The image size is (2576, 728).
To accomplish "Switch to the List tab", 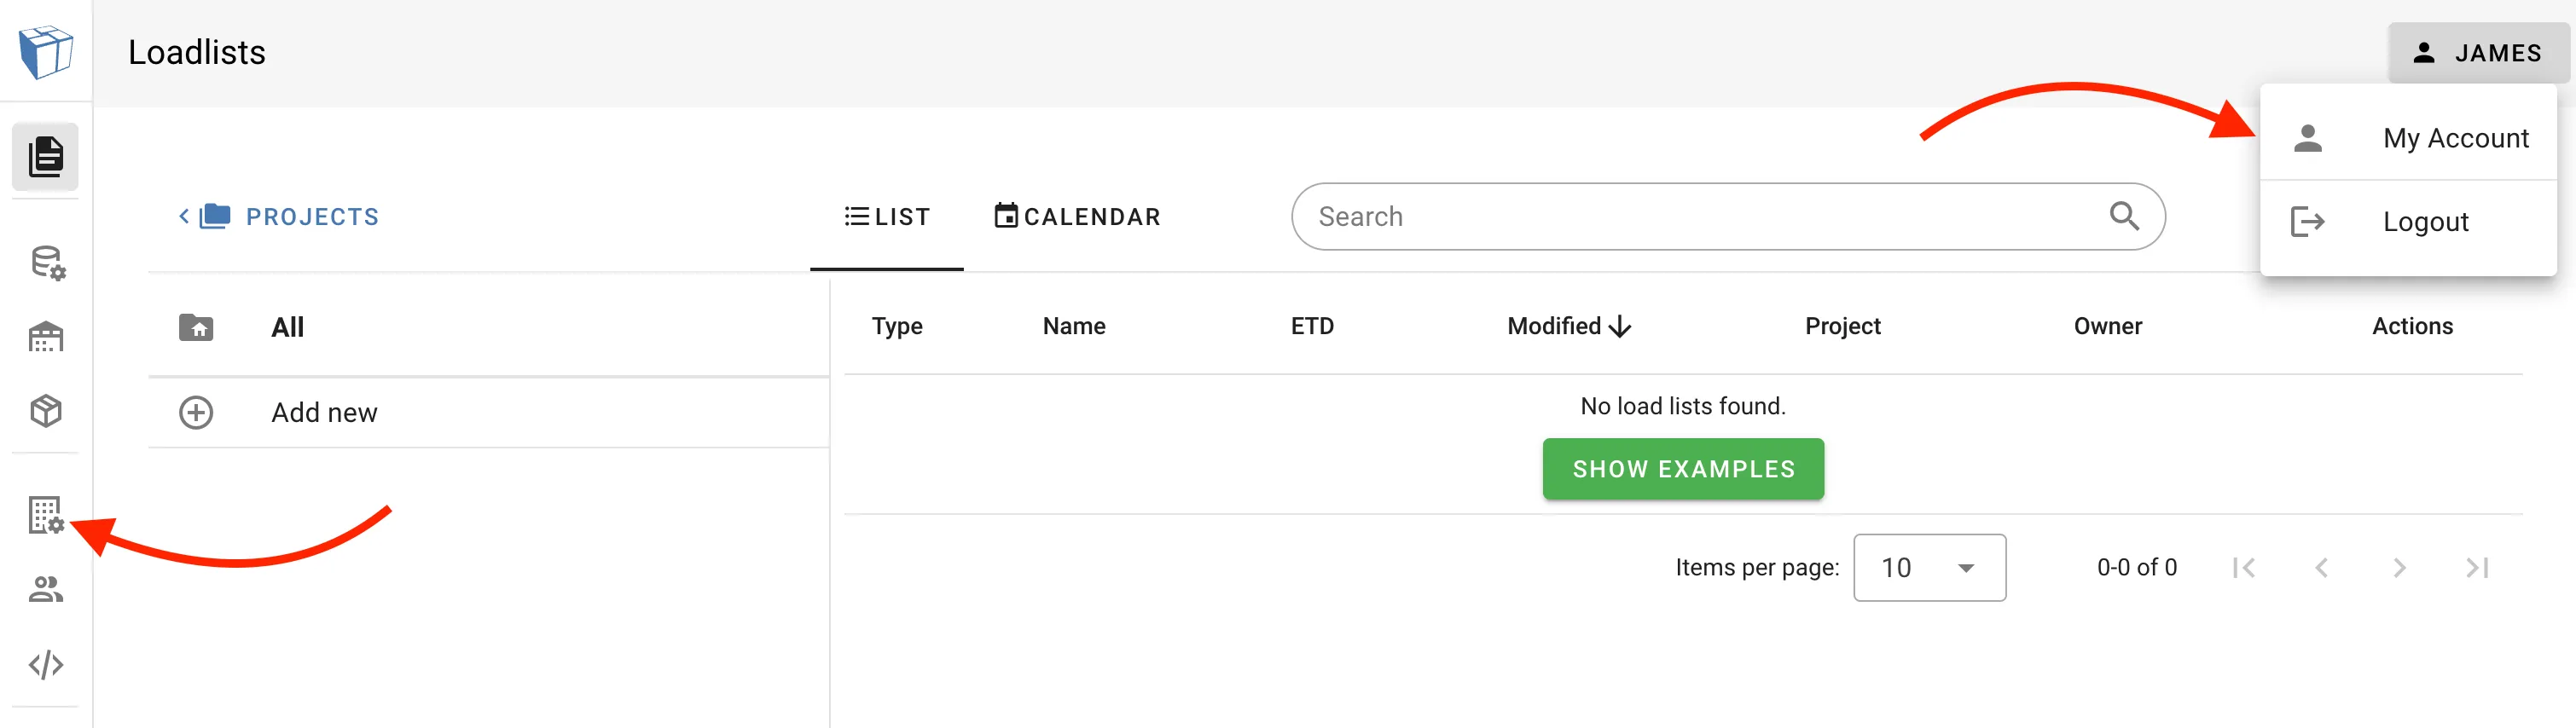I will 887,217.
